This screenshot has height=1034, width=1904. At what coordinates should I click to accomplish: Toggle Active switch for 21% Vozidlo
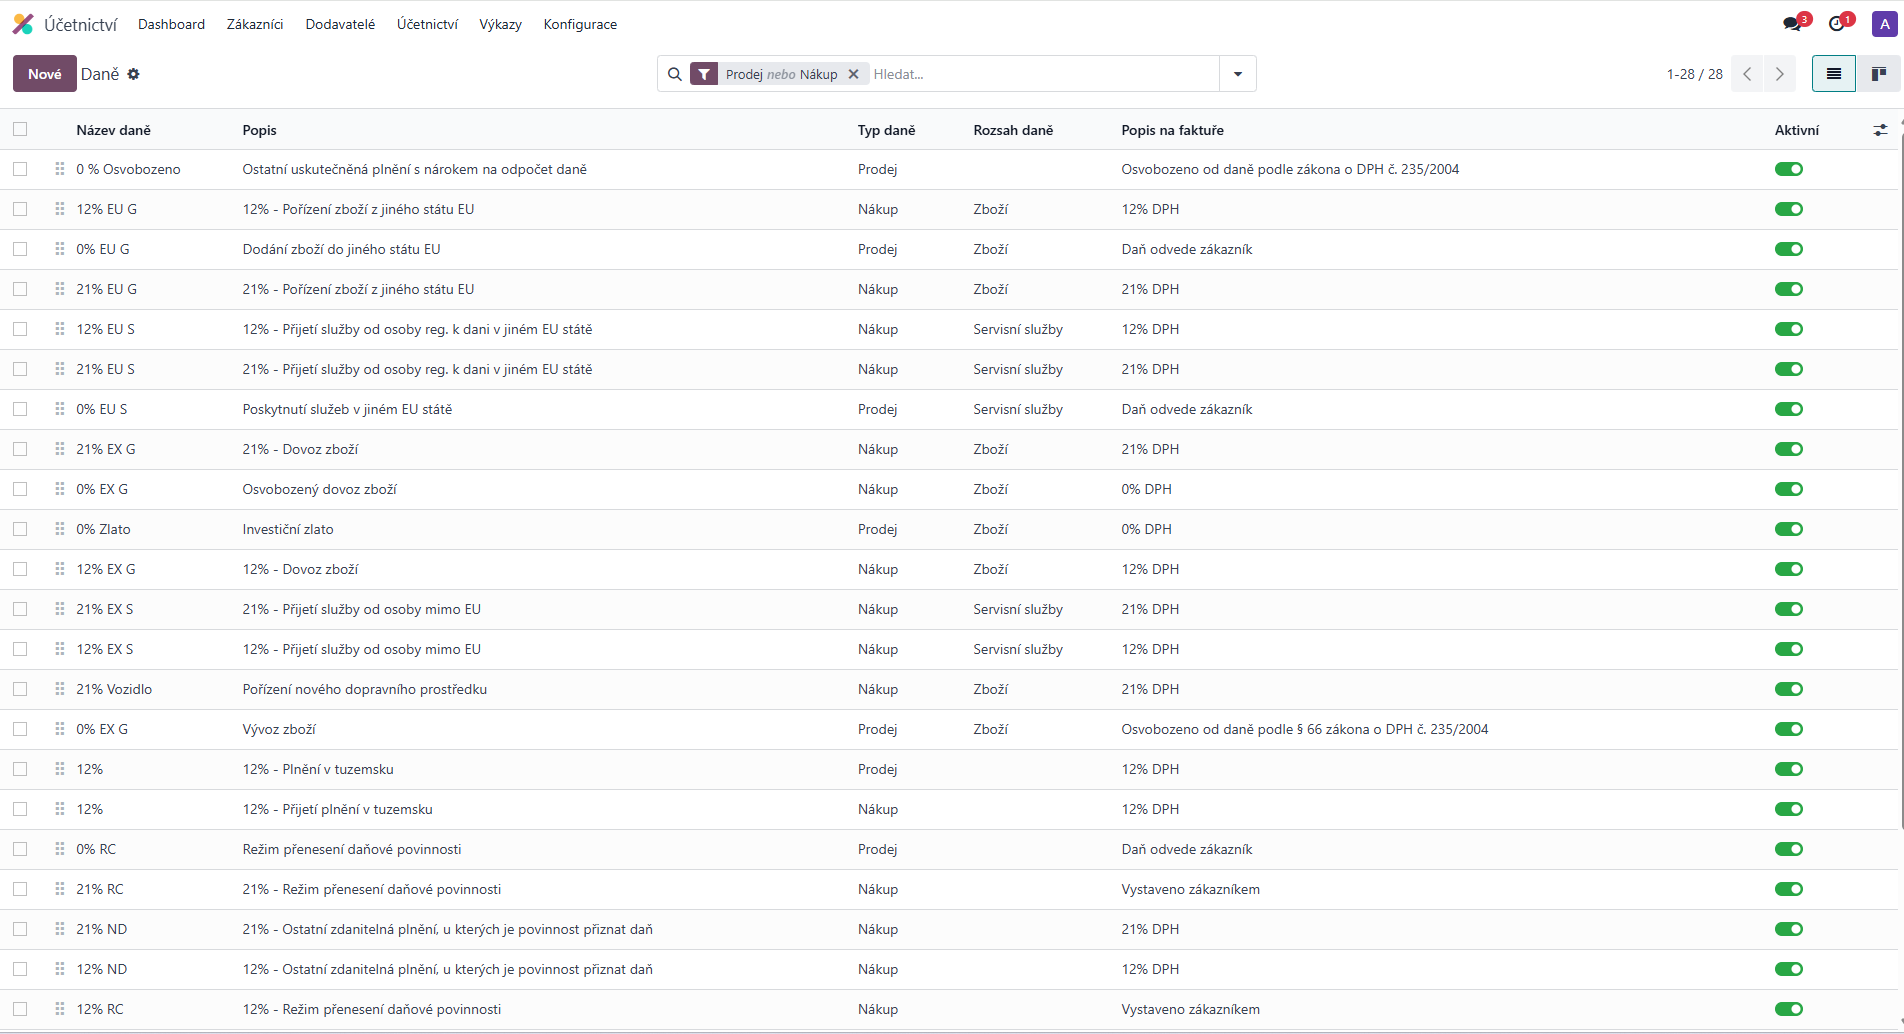click(1788, 689)
